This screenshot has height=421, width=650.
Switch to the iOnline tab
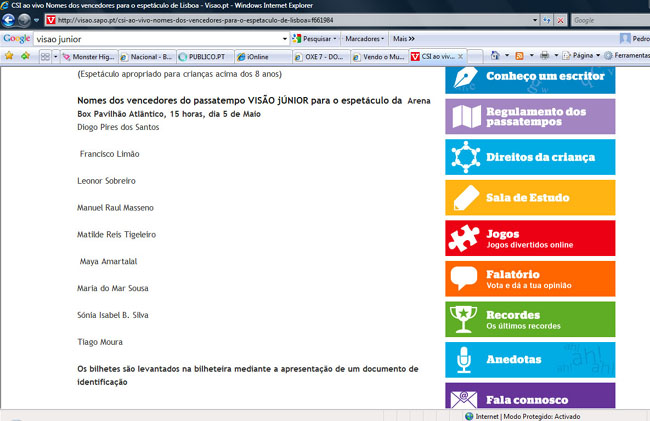point(263,57)
